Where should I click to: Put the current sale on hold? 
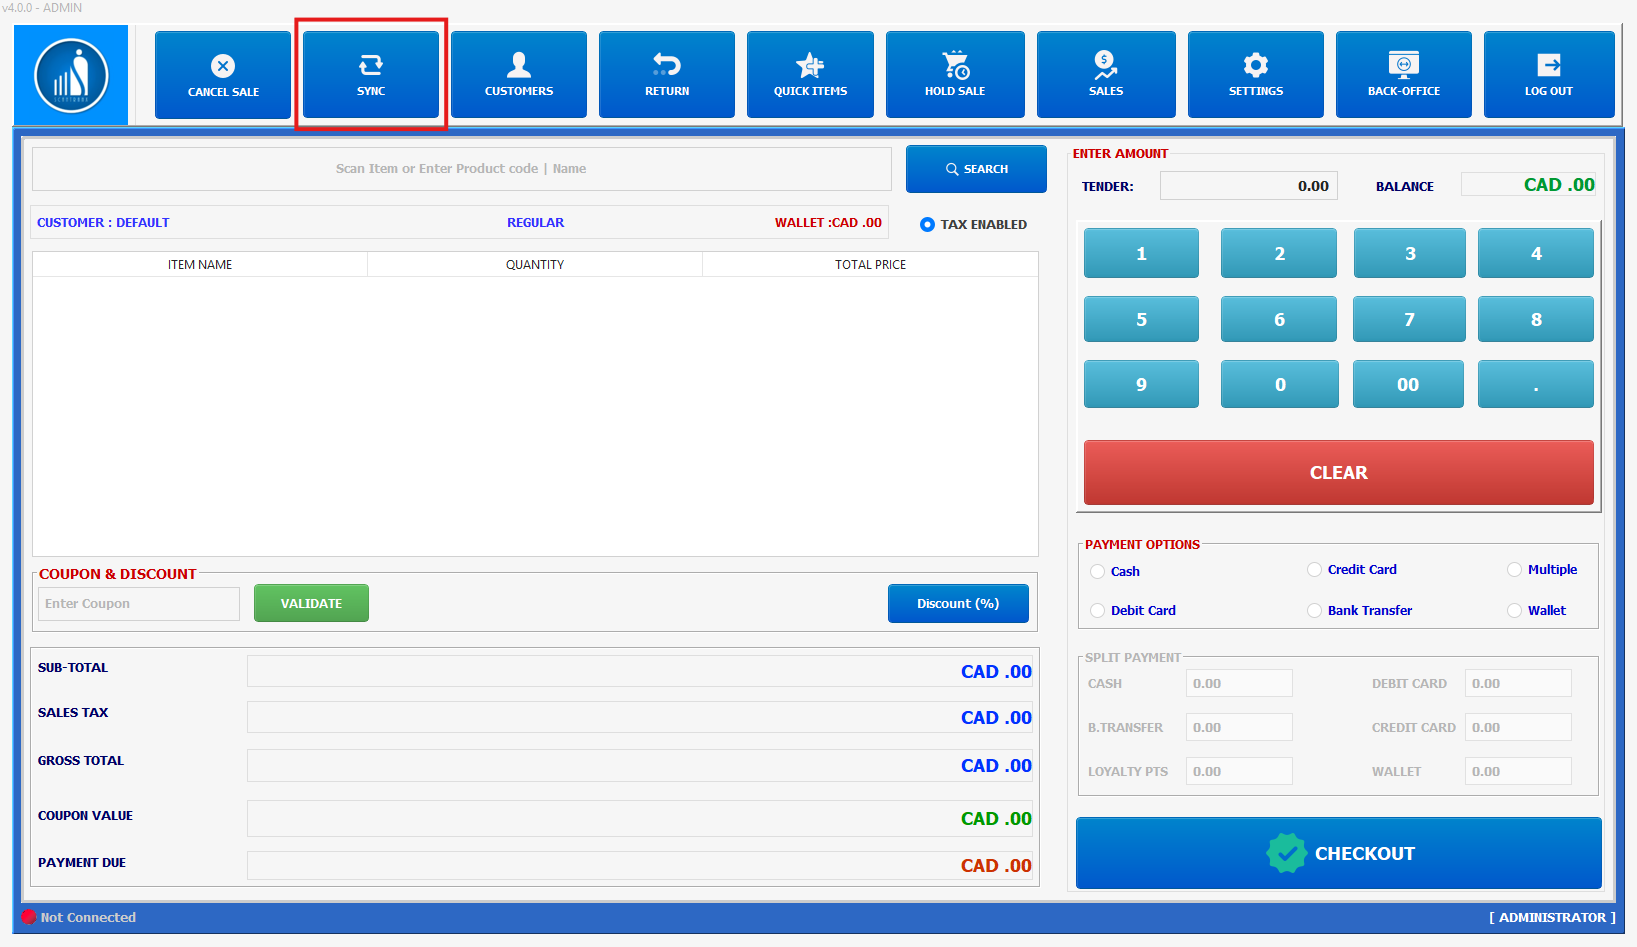pyautogui.click(x=955, y=75)
